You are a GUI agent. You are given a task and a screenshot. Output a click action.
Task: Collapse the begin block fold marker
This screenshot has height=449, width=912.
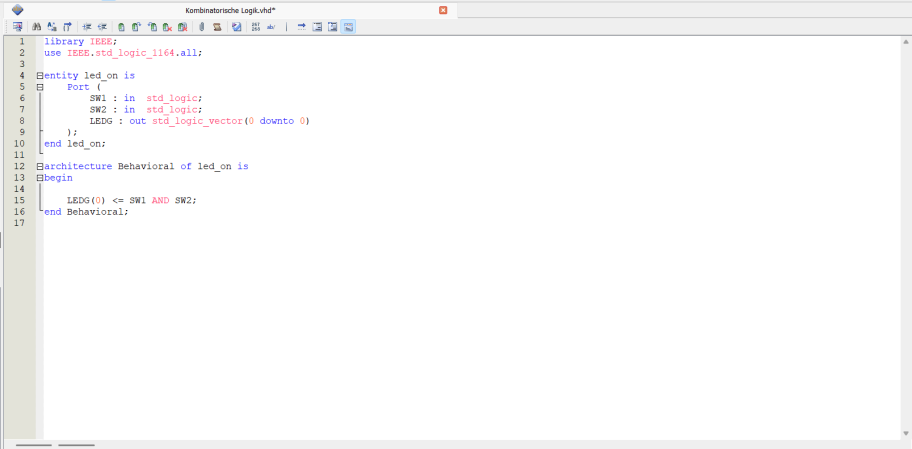[40, 177]
